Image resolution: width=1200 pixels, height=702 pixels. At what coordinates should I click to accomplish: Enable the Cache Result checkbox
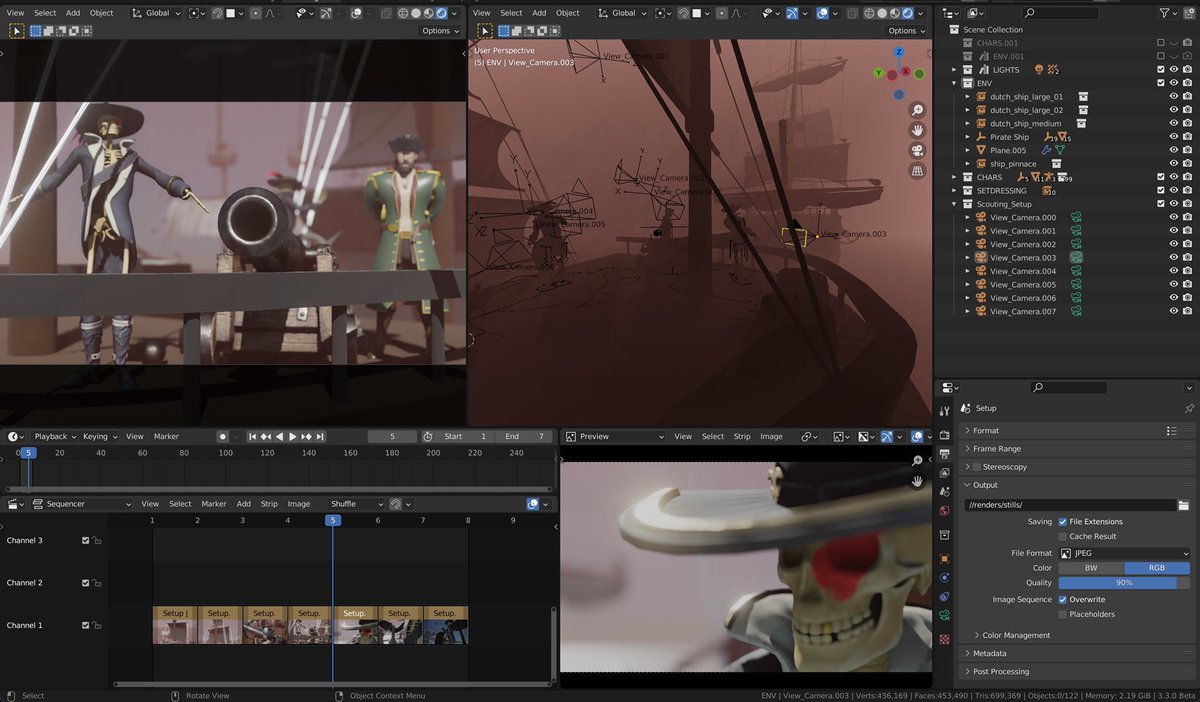[x=1062, y=536]
